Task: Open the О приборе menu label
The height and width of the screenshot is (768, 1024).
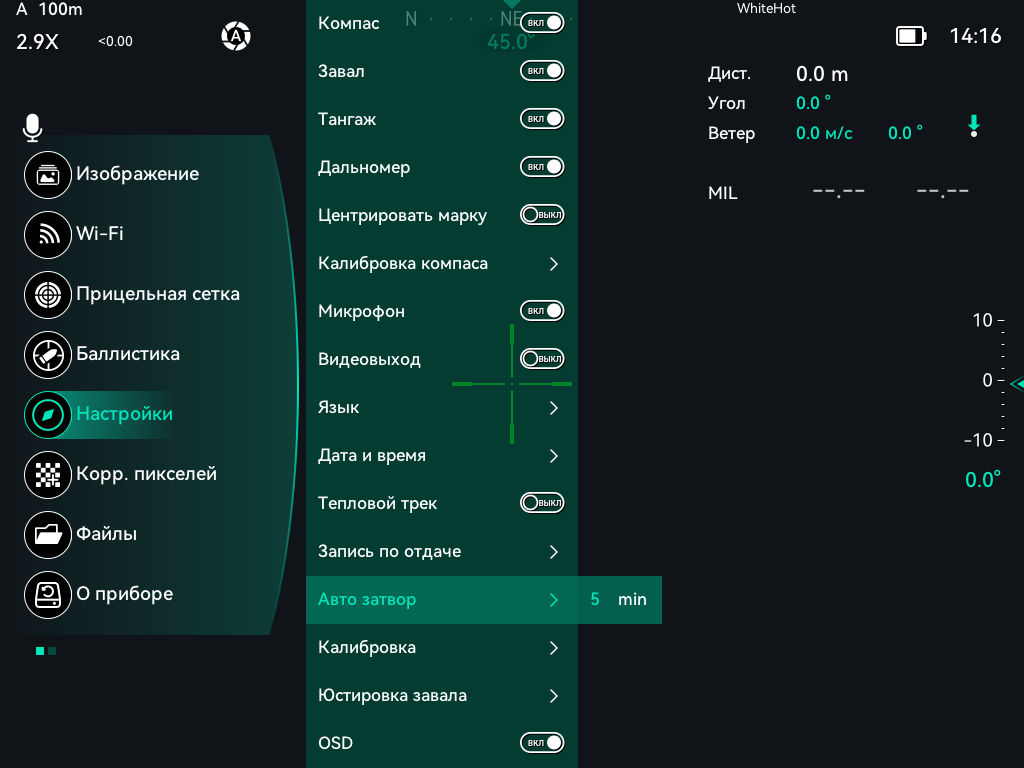Action: (125, 594)
